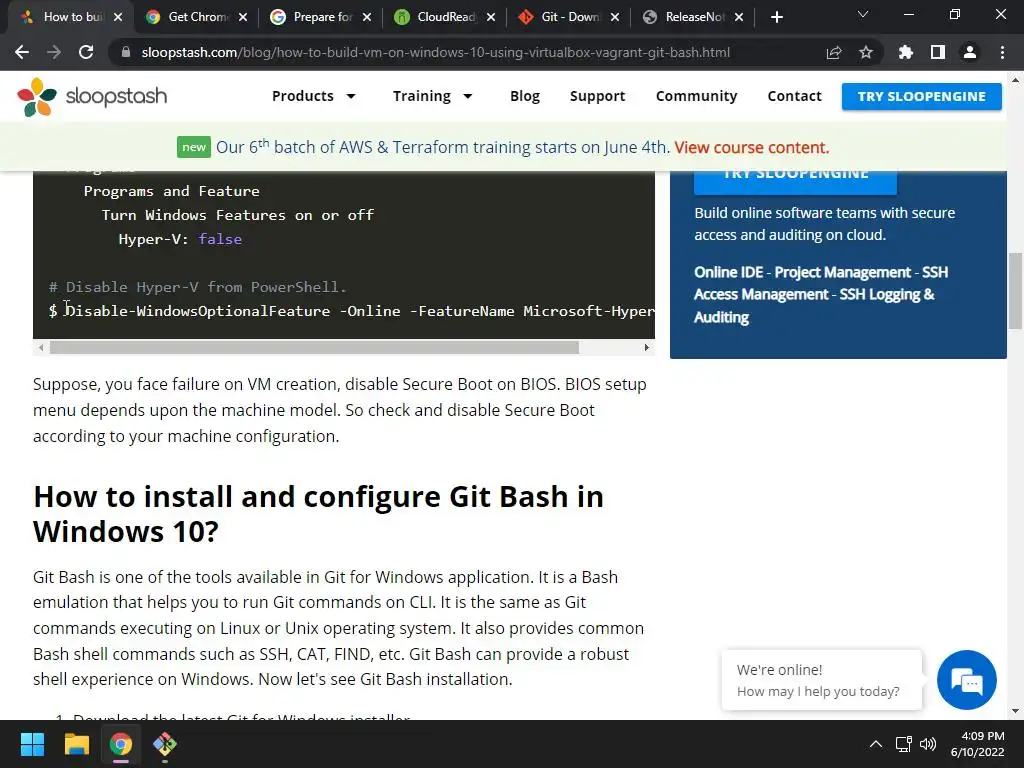Bookmark this page with star icon
The height and width of the screenshot is (768, 1024).
866,52
